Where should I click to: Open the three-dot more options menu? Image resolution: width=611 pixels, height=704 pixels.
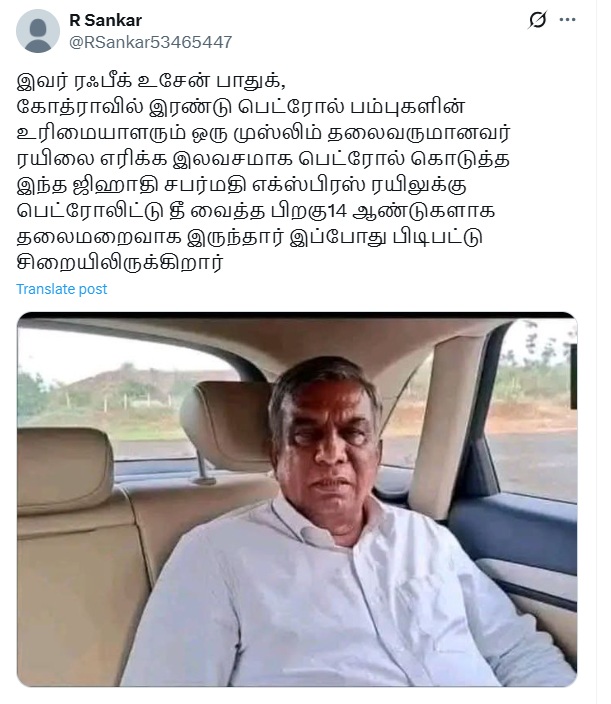tap(567, 20)
